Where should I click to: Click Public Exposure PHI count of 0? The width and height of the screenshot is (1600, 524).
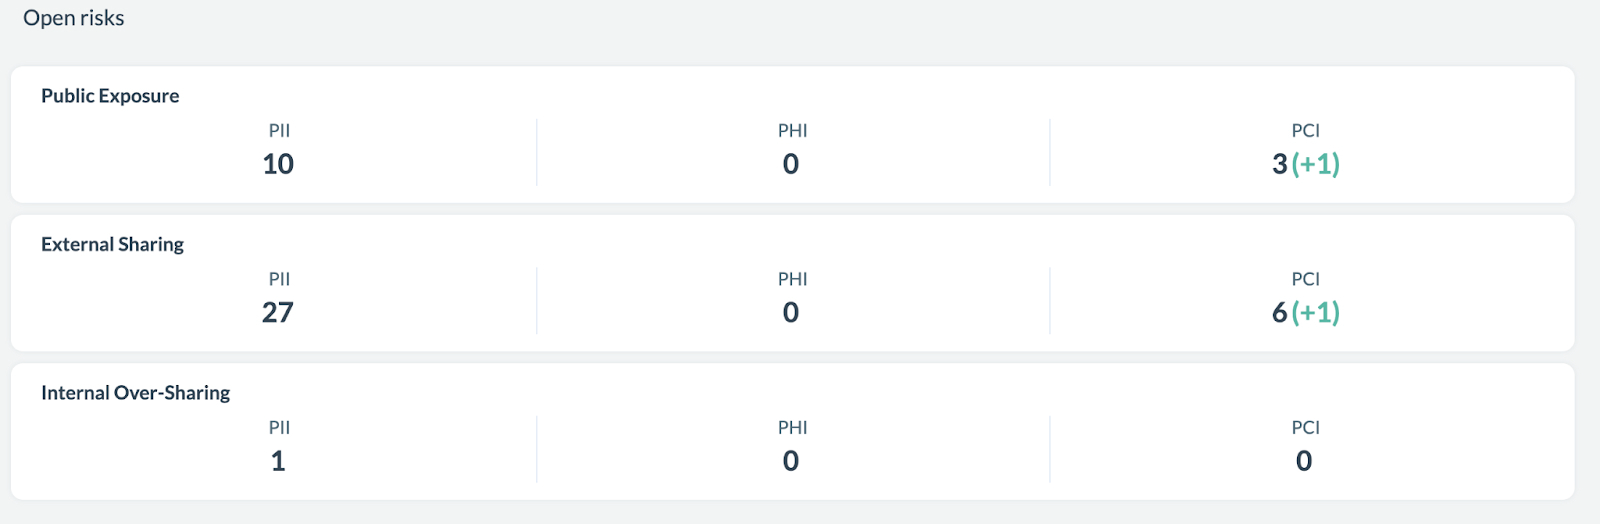pos(791,164)
